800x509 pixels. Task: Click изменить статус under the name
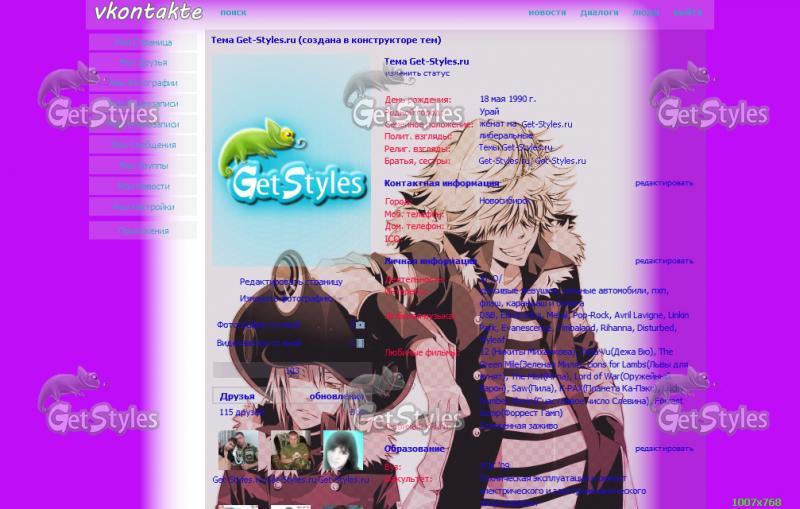click(417, 73)
